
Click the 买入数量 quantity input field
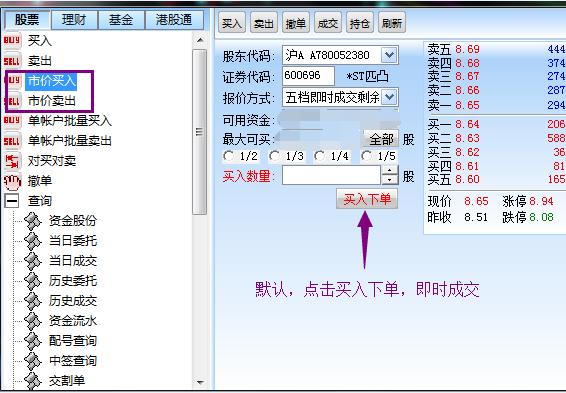pyautogui.click(x=331, y=175)
